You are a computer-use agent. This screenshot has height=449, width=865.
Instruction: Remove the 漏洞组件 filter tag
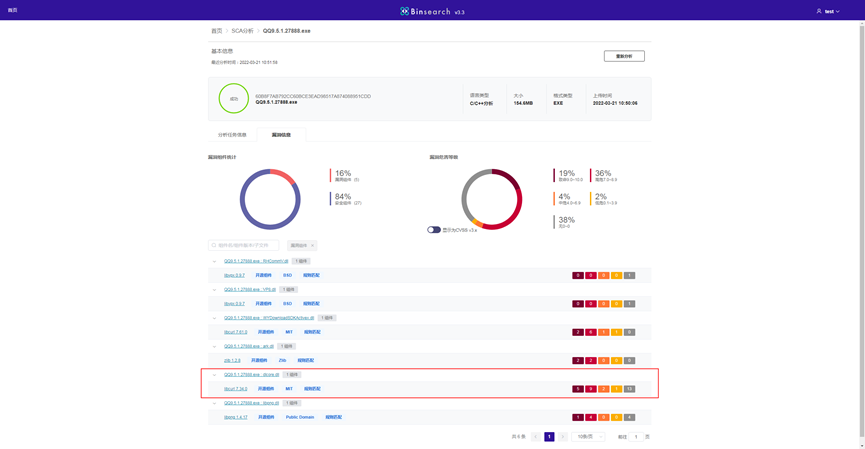tap(312, 245)
